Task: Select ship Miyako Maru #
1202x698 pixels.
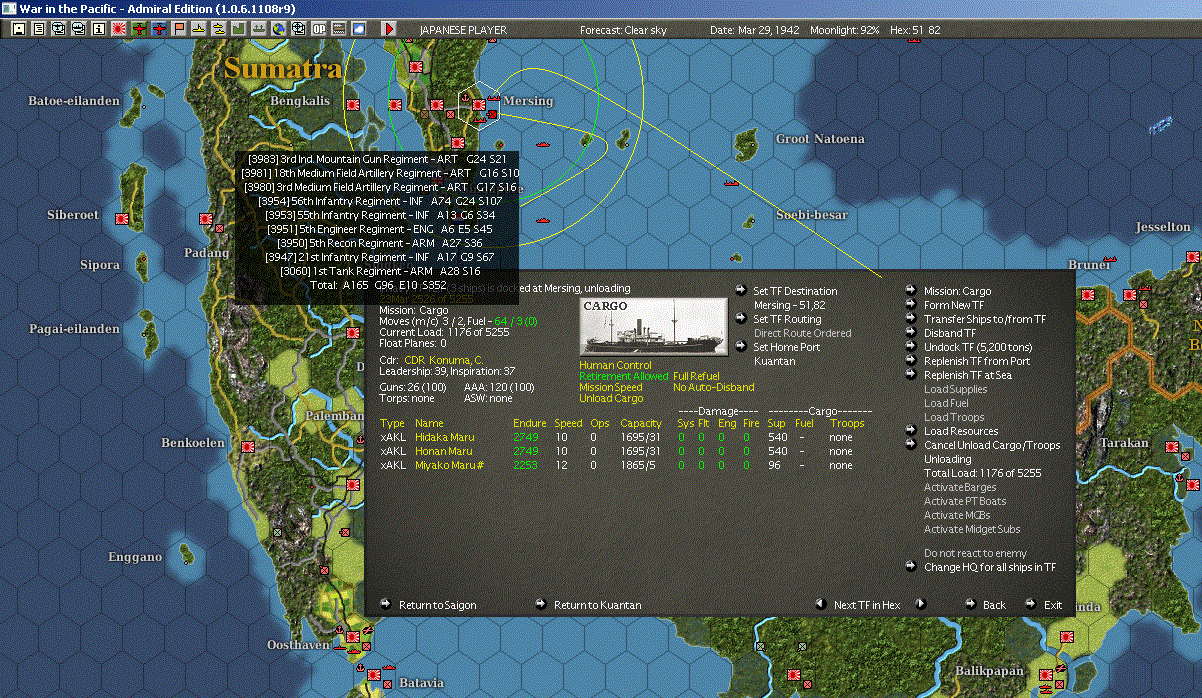Action: (x=449, y=465)
